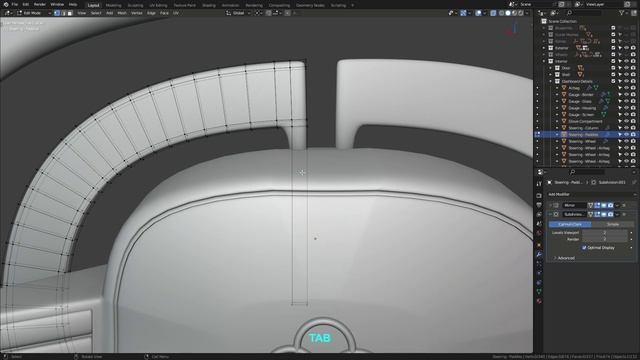
Task: Open the Object properties tab icon
Action: click(x=539, y=245)
